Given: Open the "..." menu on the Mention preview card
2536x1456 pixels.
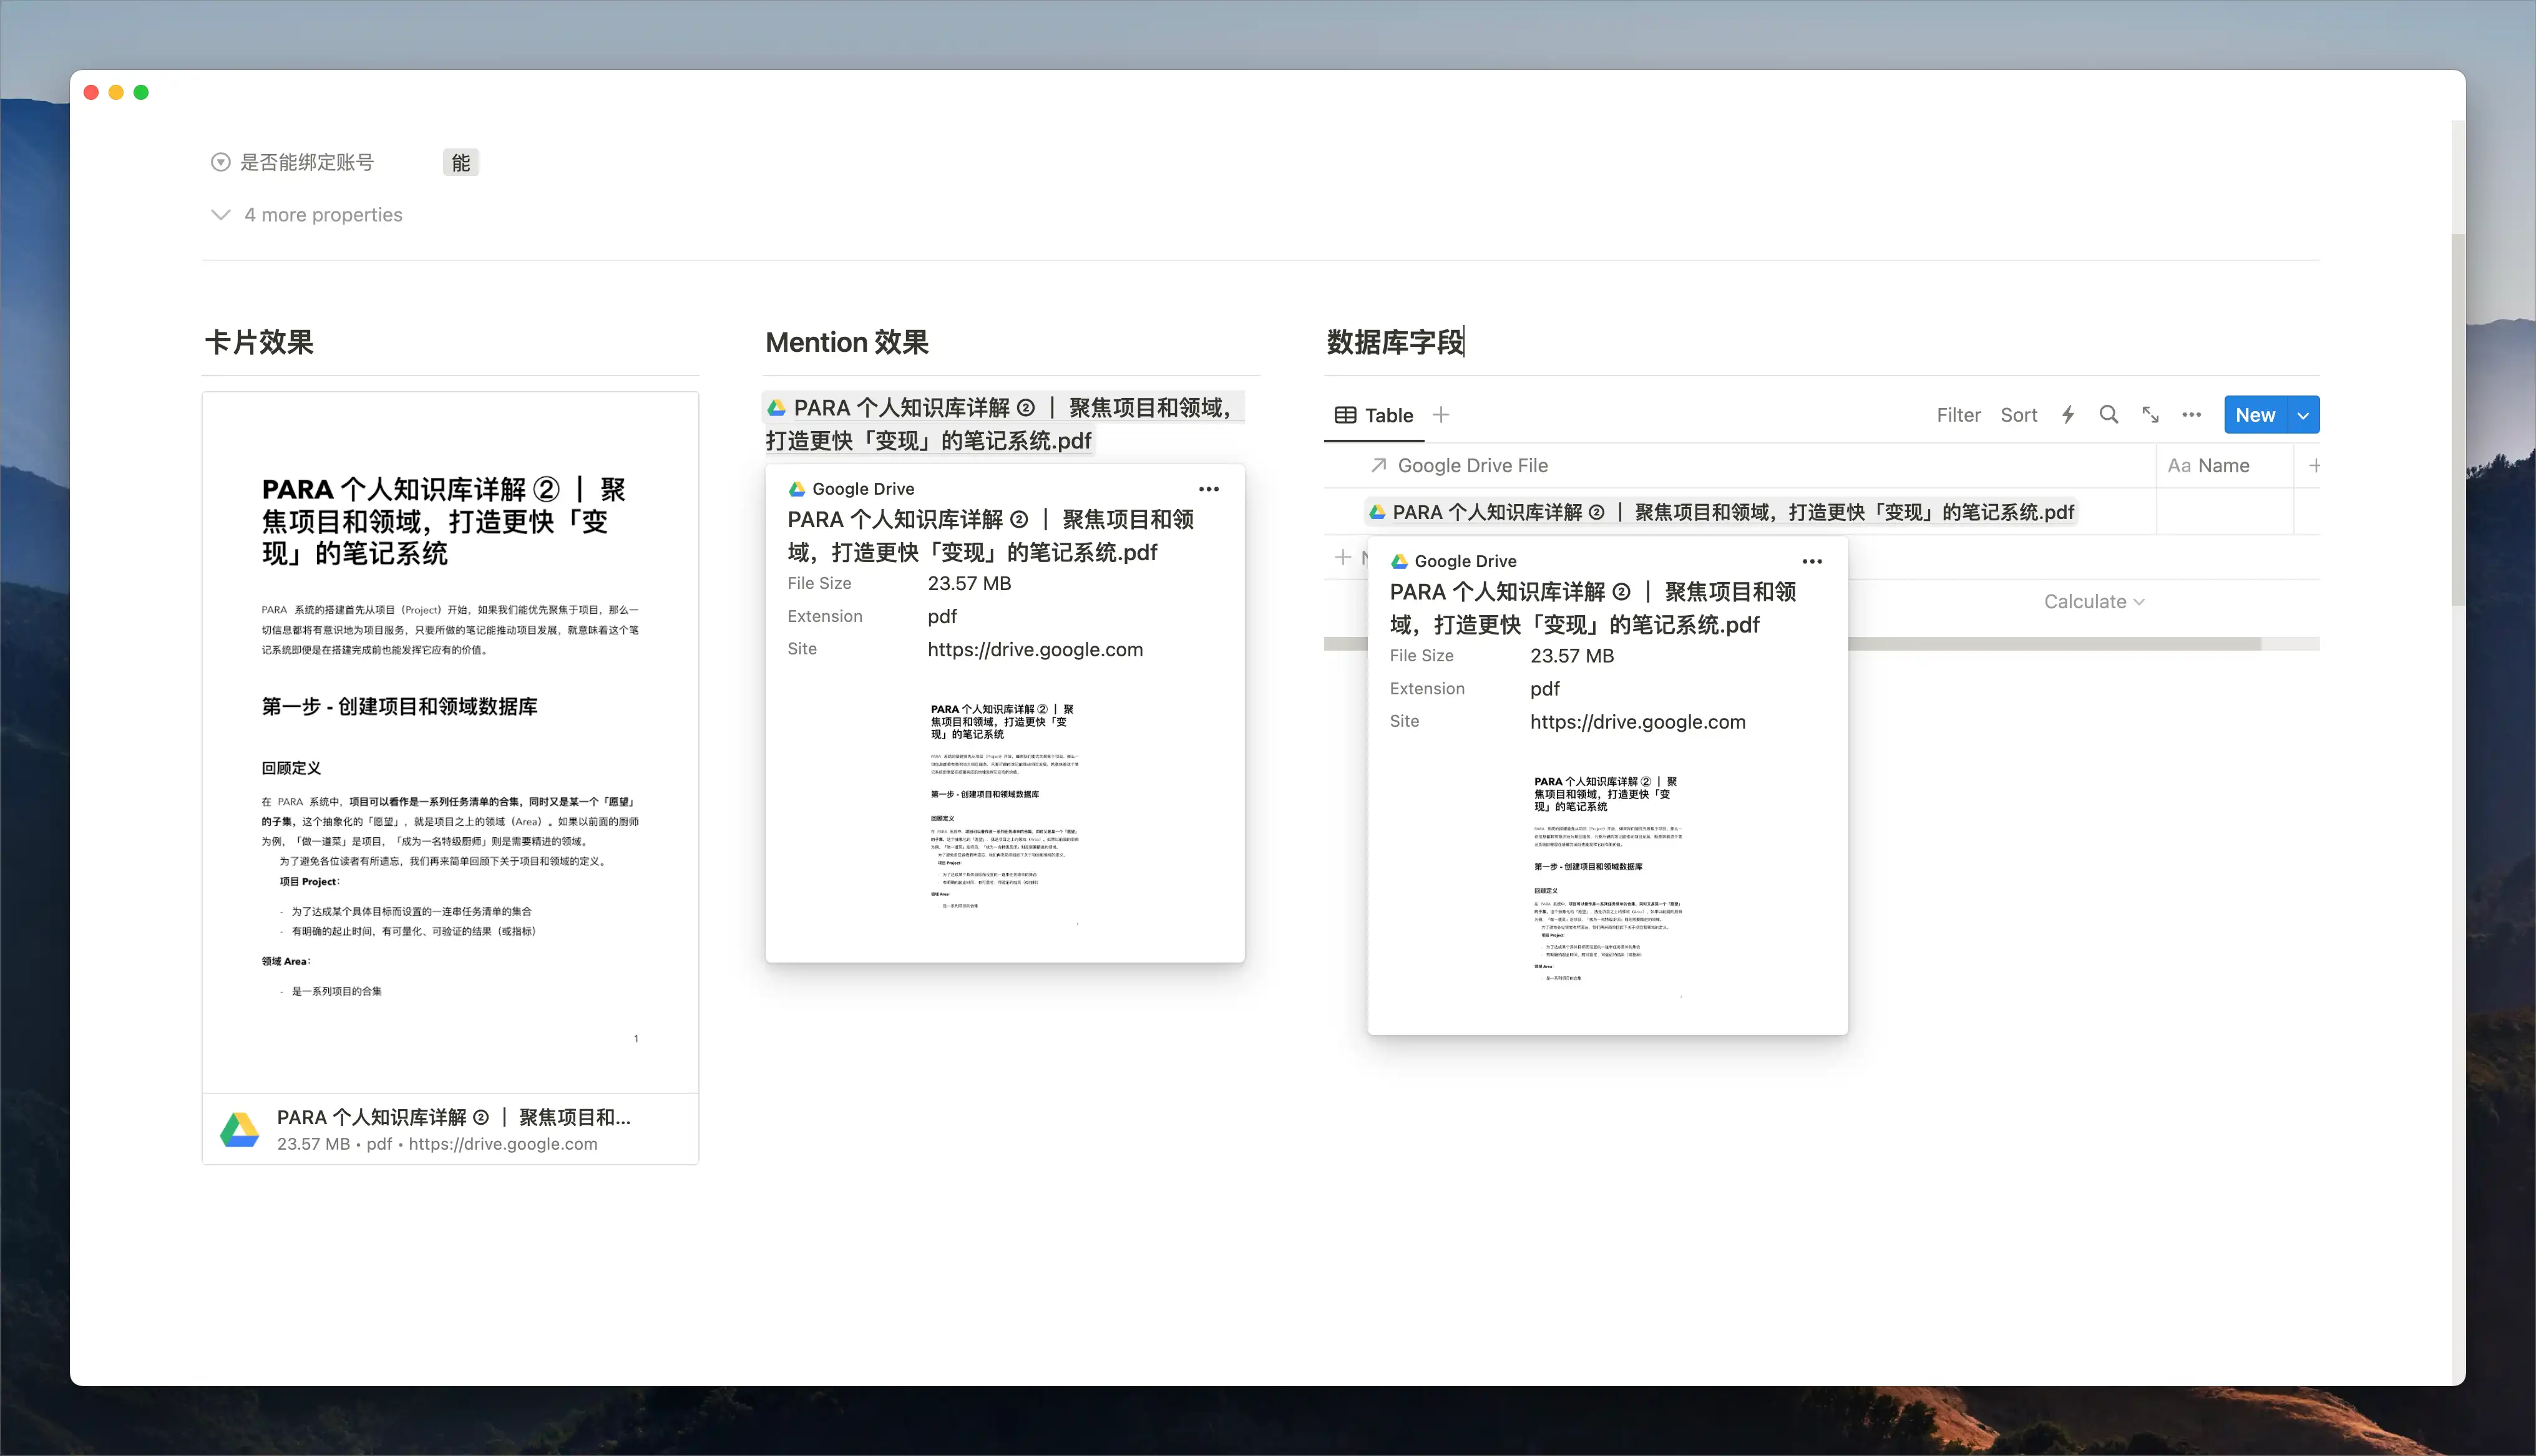Looking at the screenshot, I should 1209,489.
